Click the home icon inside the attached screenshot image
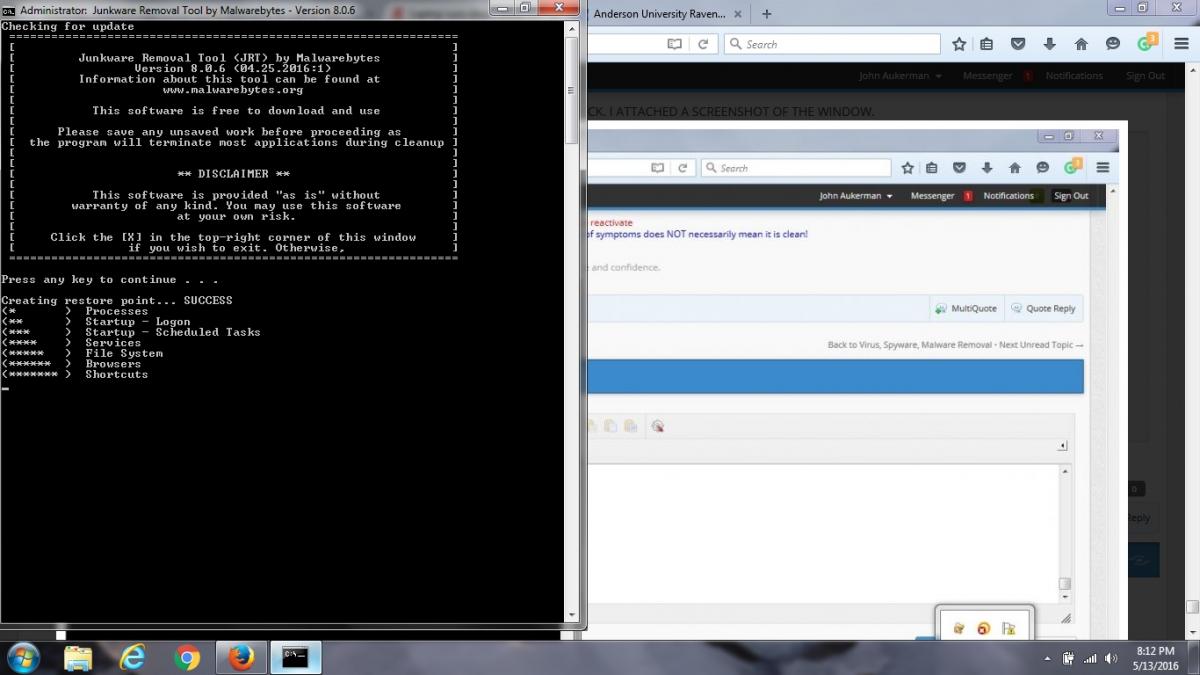Viewport: 1200px width, 675px height. (x=1015, y=168)
